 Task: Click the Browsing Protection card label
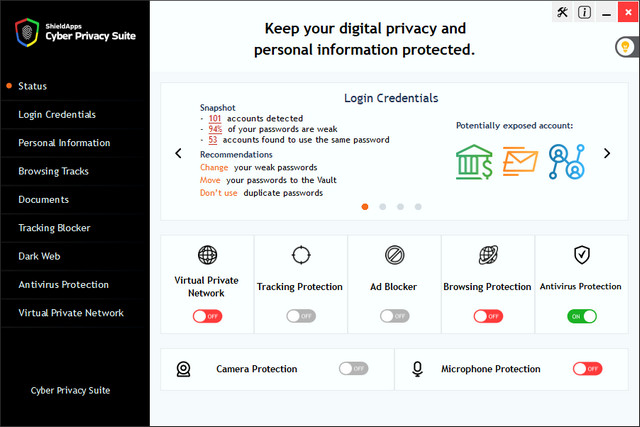point(487,287)
